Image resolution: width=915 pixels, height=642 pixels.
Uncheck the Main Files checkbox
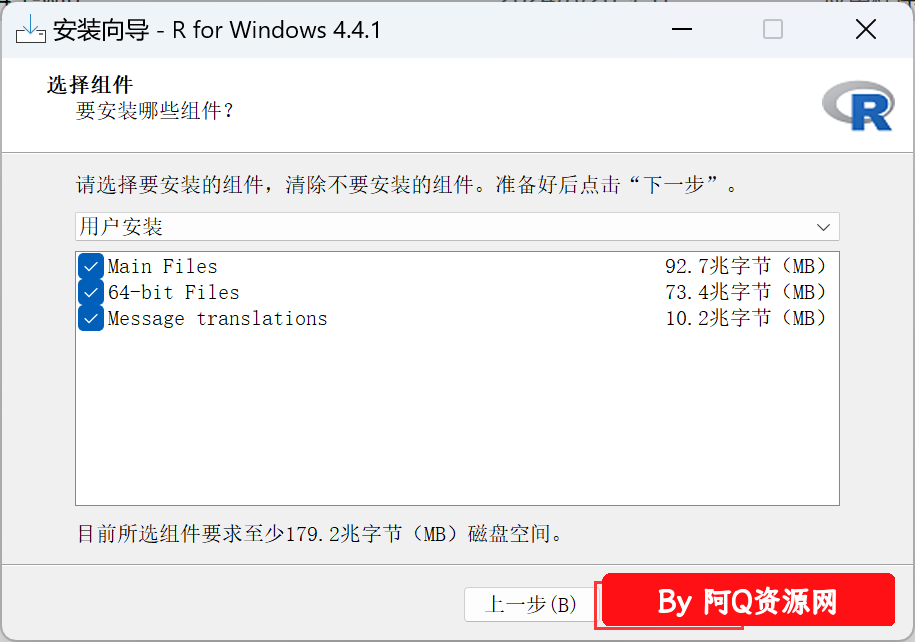click(x=90, y=267)
